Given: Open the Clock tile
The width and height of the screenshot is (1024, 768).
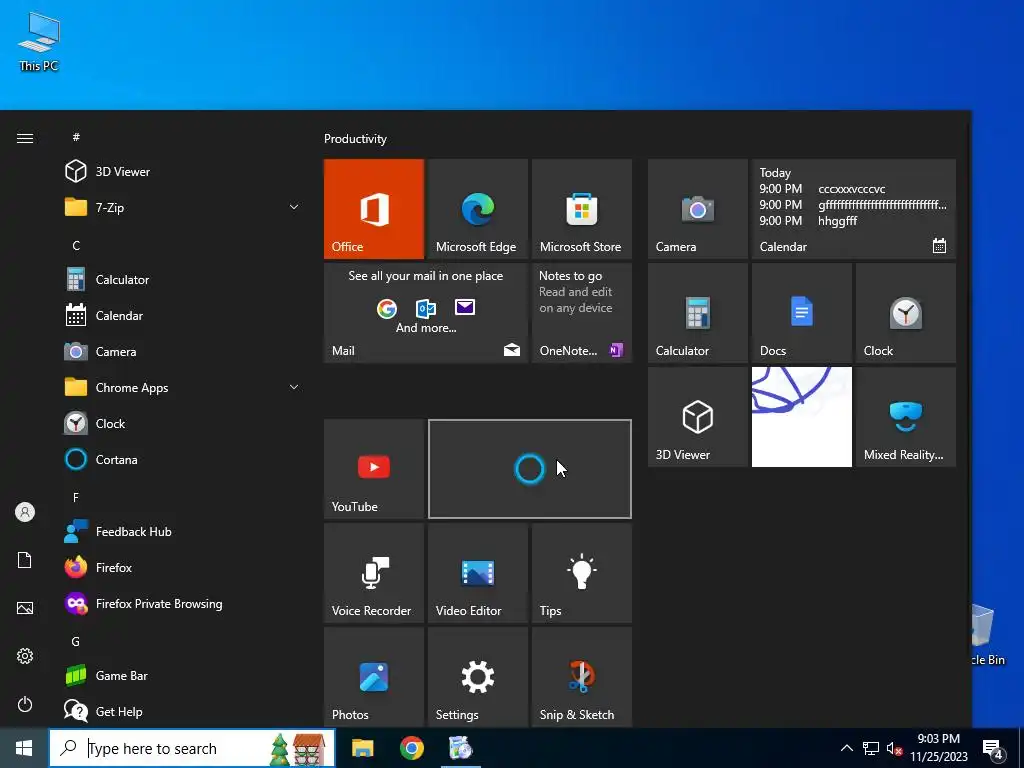Looking at the screenshot, I should pyautogui.click(x=905, y=313).
